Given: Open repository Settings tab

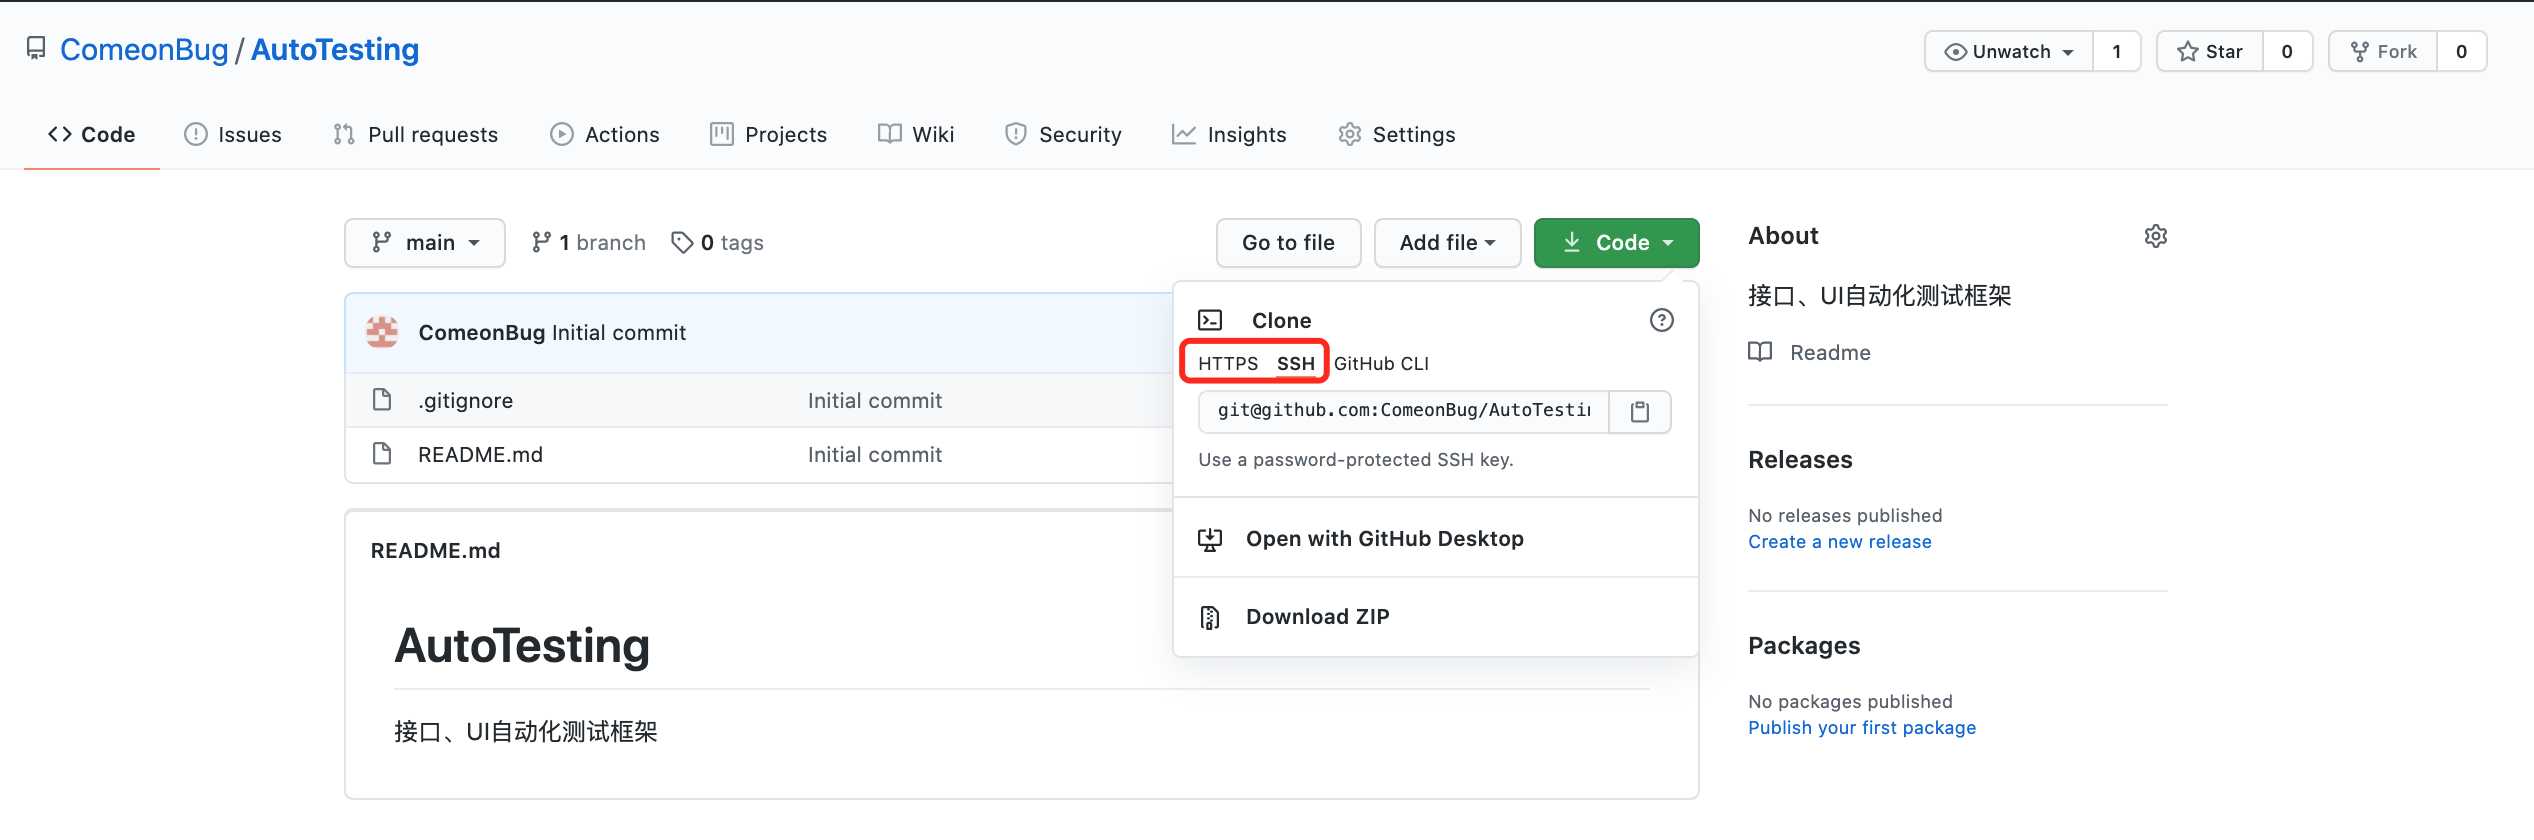Looking at the screenshot, I should 1397,134.
